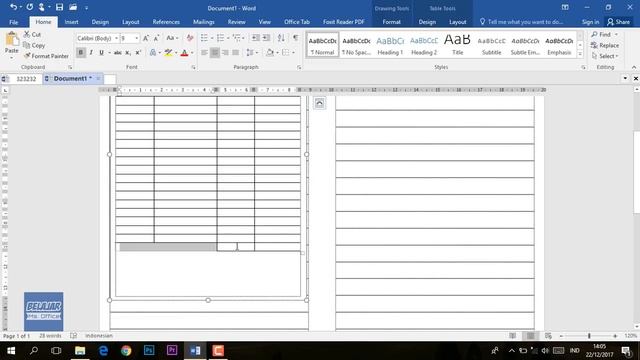Viewport: 640px width, 360px height.
Task: Select the Copy command
Action: (x=34, y=45)
